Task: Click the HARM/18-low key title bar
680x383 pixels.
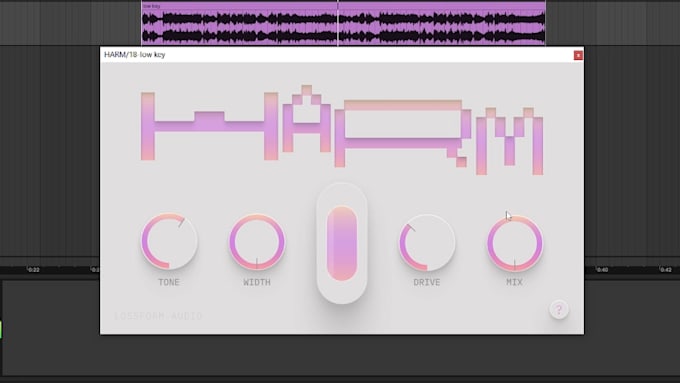Action: point(342,55)
